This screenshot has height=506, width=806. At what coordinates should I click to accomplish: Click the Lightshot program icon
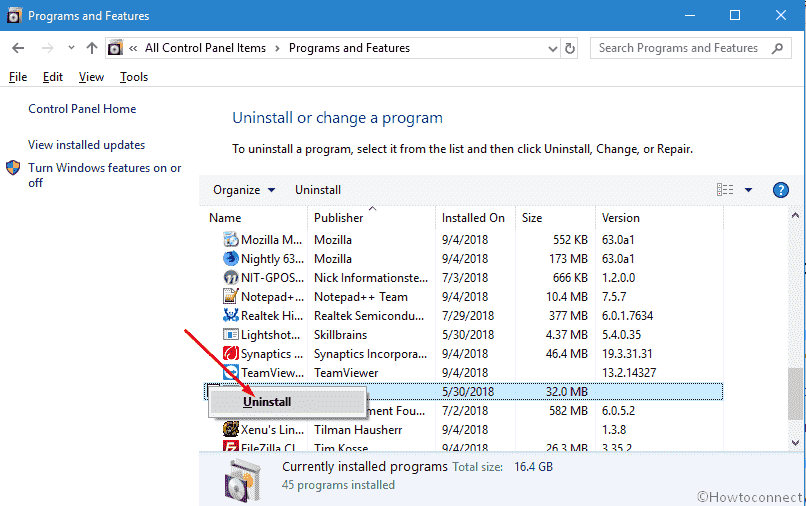click(231, 335)
